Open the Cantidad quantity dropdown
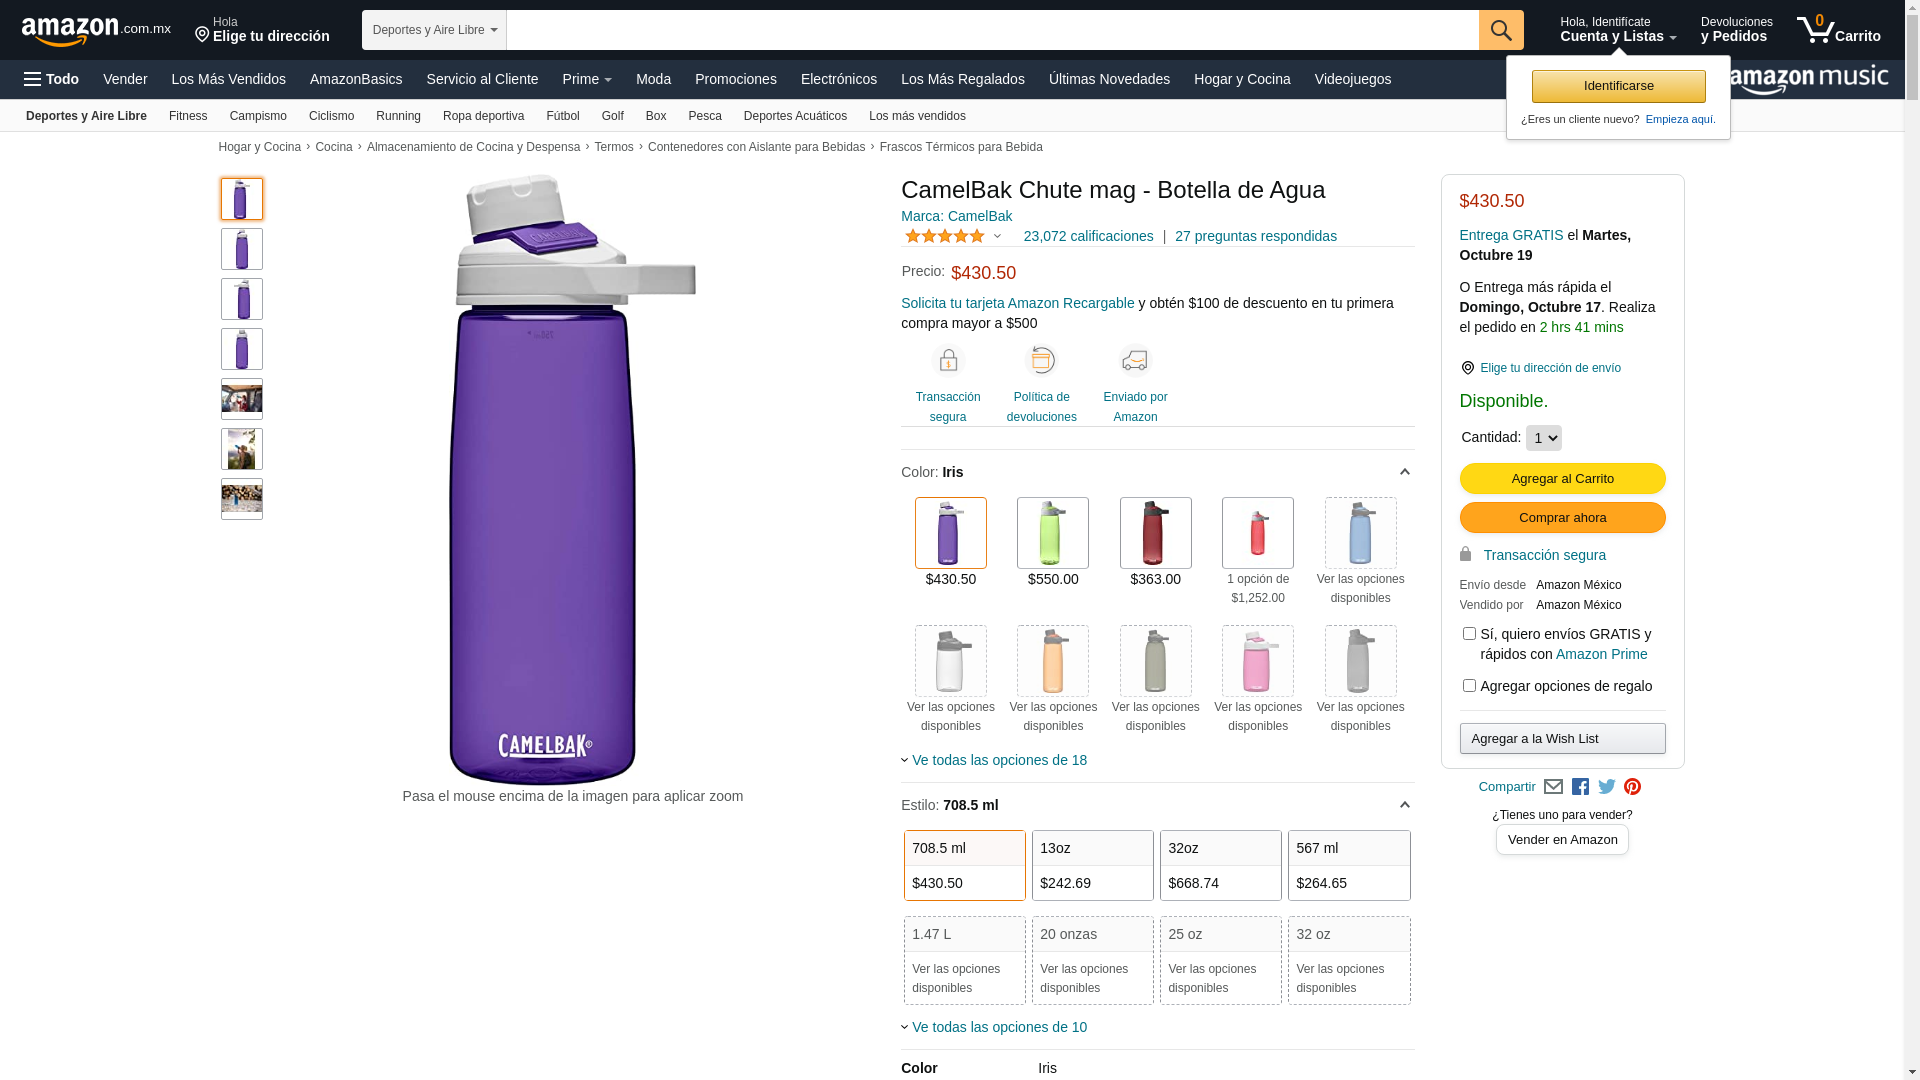Viewport: 1920px width, 1080px height. click(x=1543, y=438)
